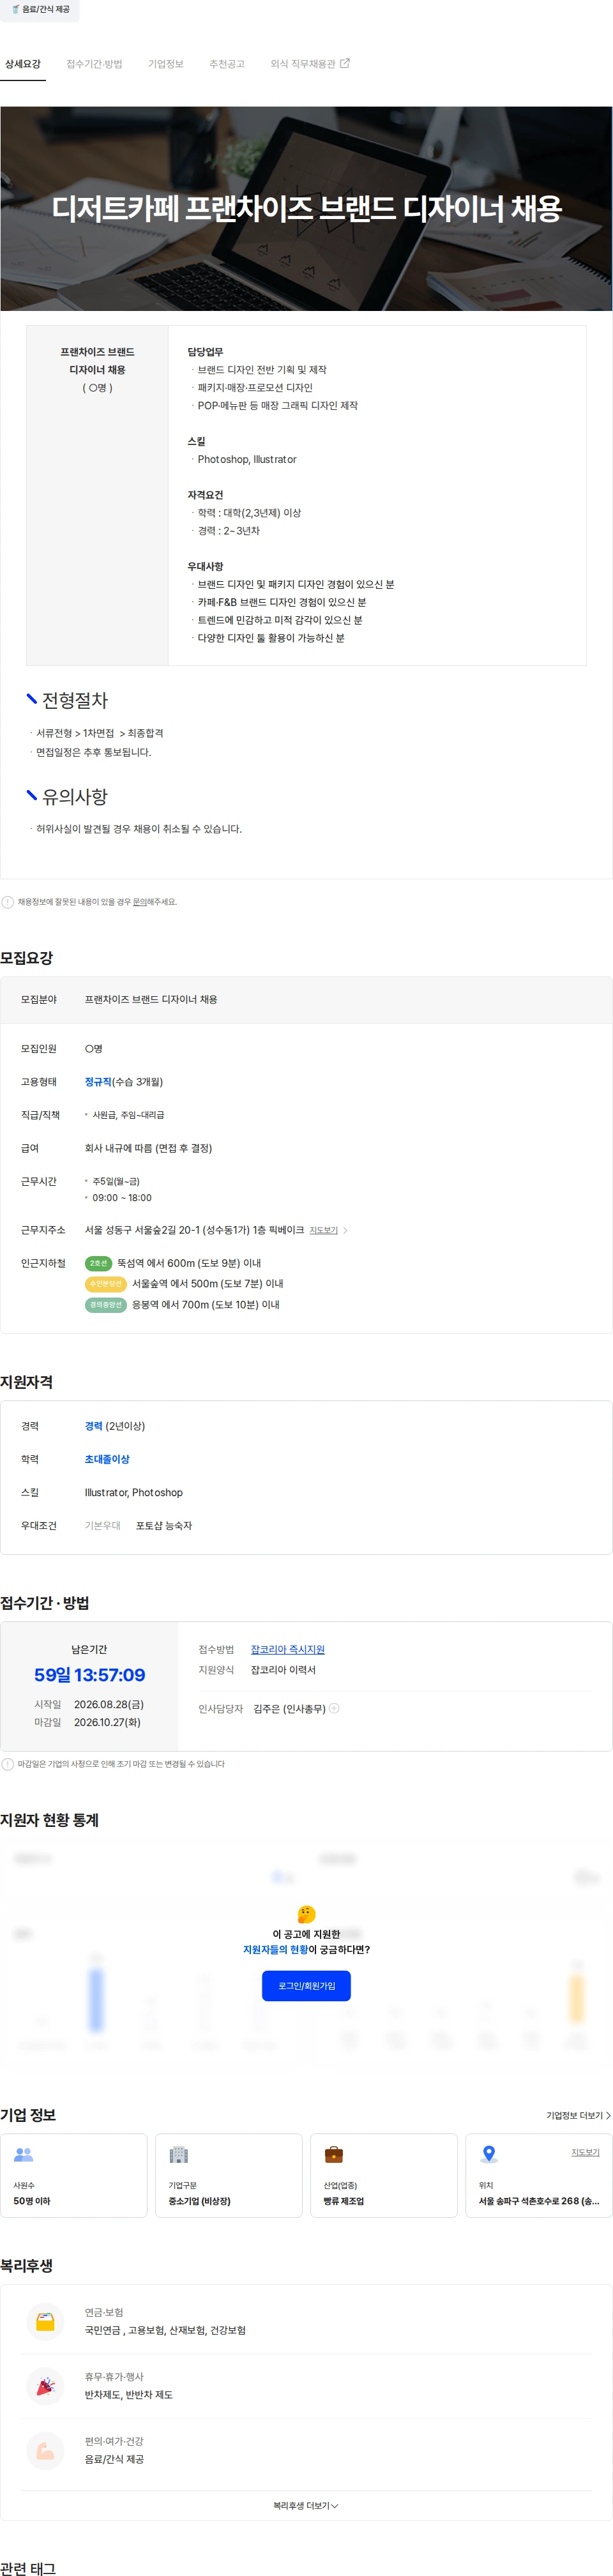Click the text 잡코리아 이력서
Viewport: 613px width, 2576px height.
[x=283, y=1670]
